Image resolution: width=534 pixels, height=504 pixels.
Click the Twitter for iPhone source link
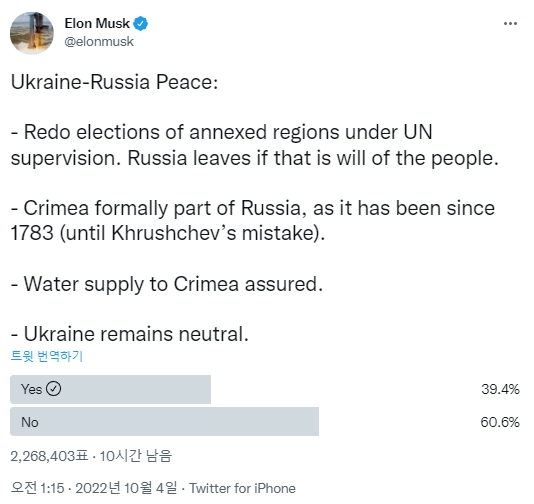(242, 488)
